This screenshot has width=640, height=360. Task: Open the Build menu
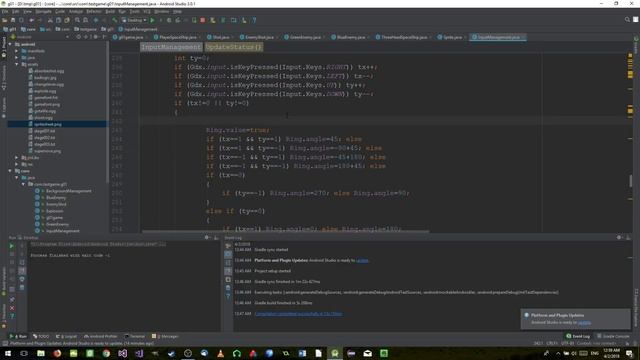click(110, 11)
